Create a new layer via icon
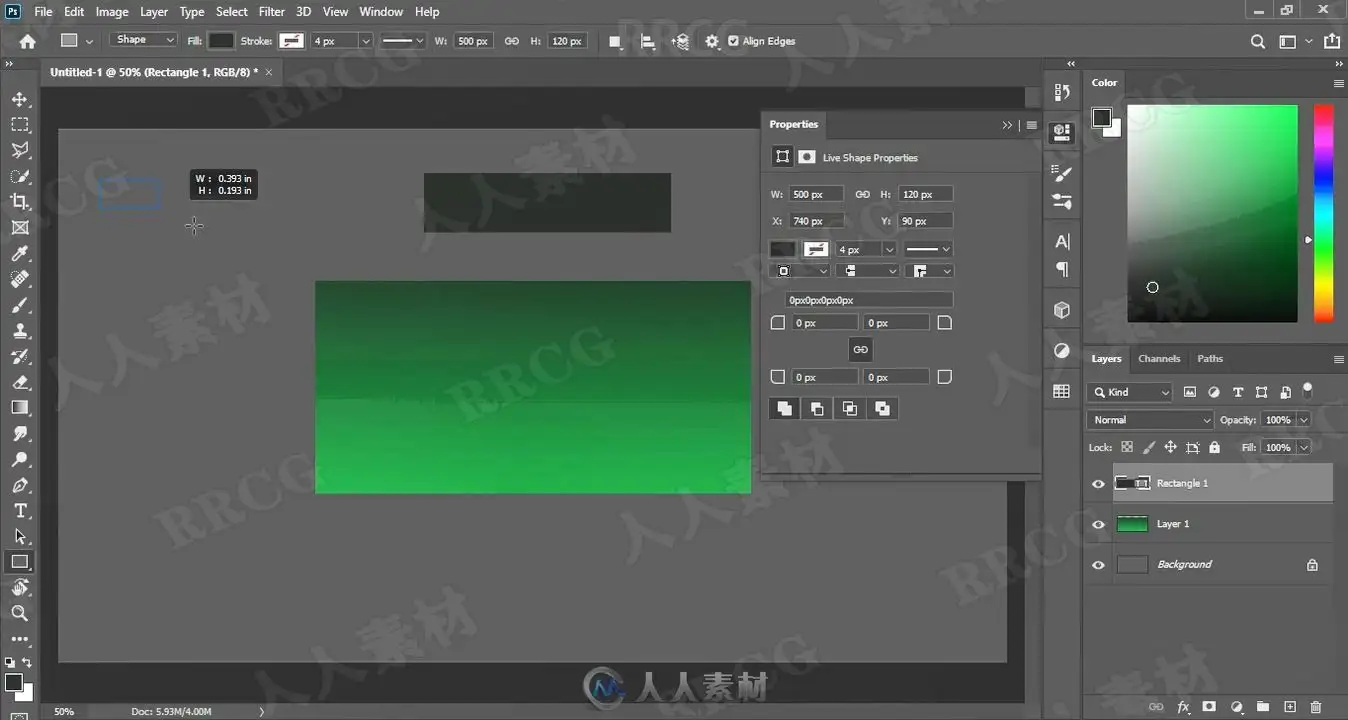This screenshot has width=1348, height=720. 1290,707
